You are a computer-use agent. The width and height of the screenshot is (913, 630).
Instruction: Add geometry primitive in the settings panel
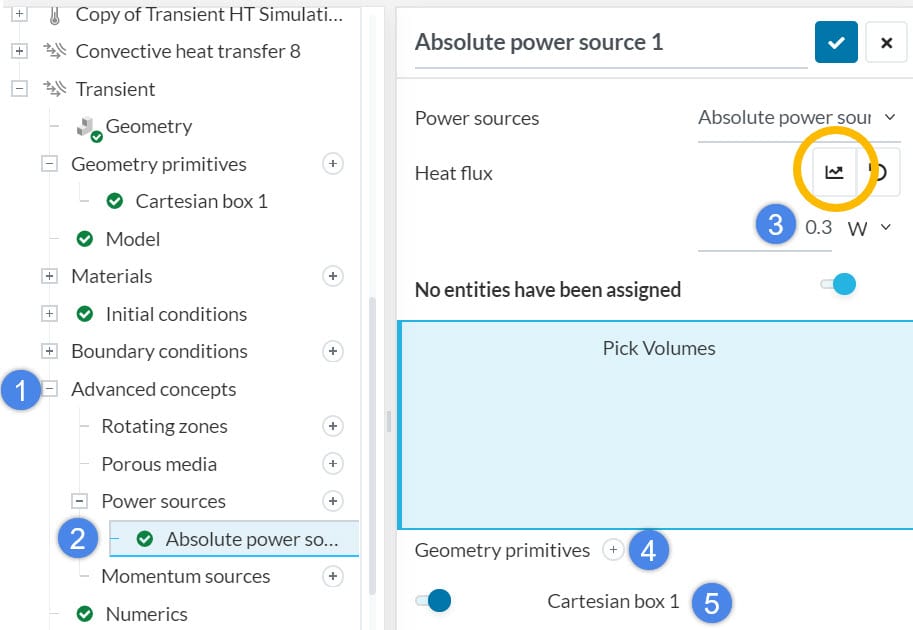614,550
